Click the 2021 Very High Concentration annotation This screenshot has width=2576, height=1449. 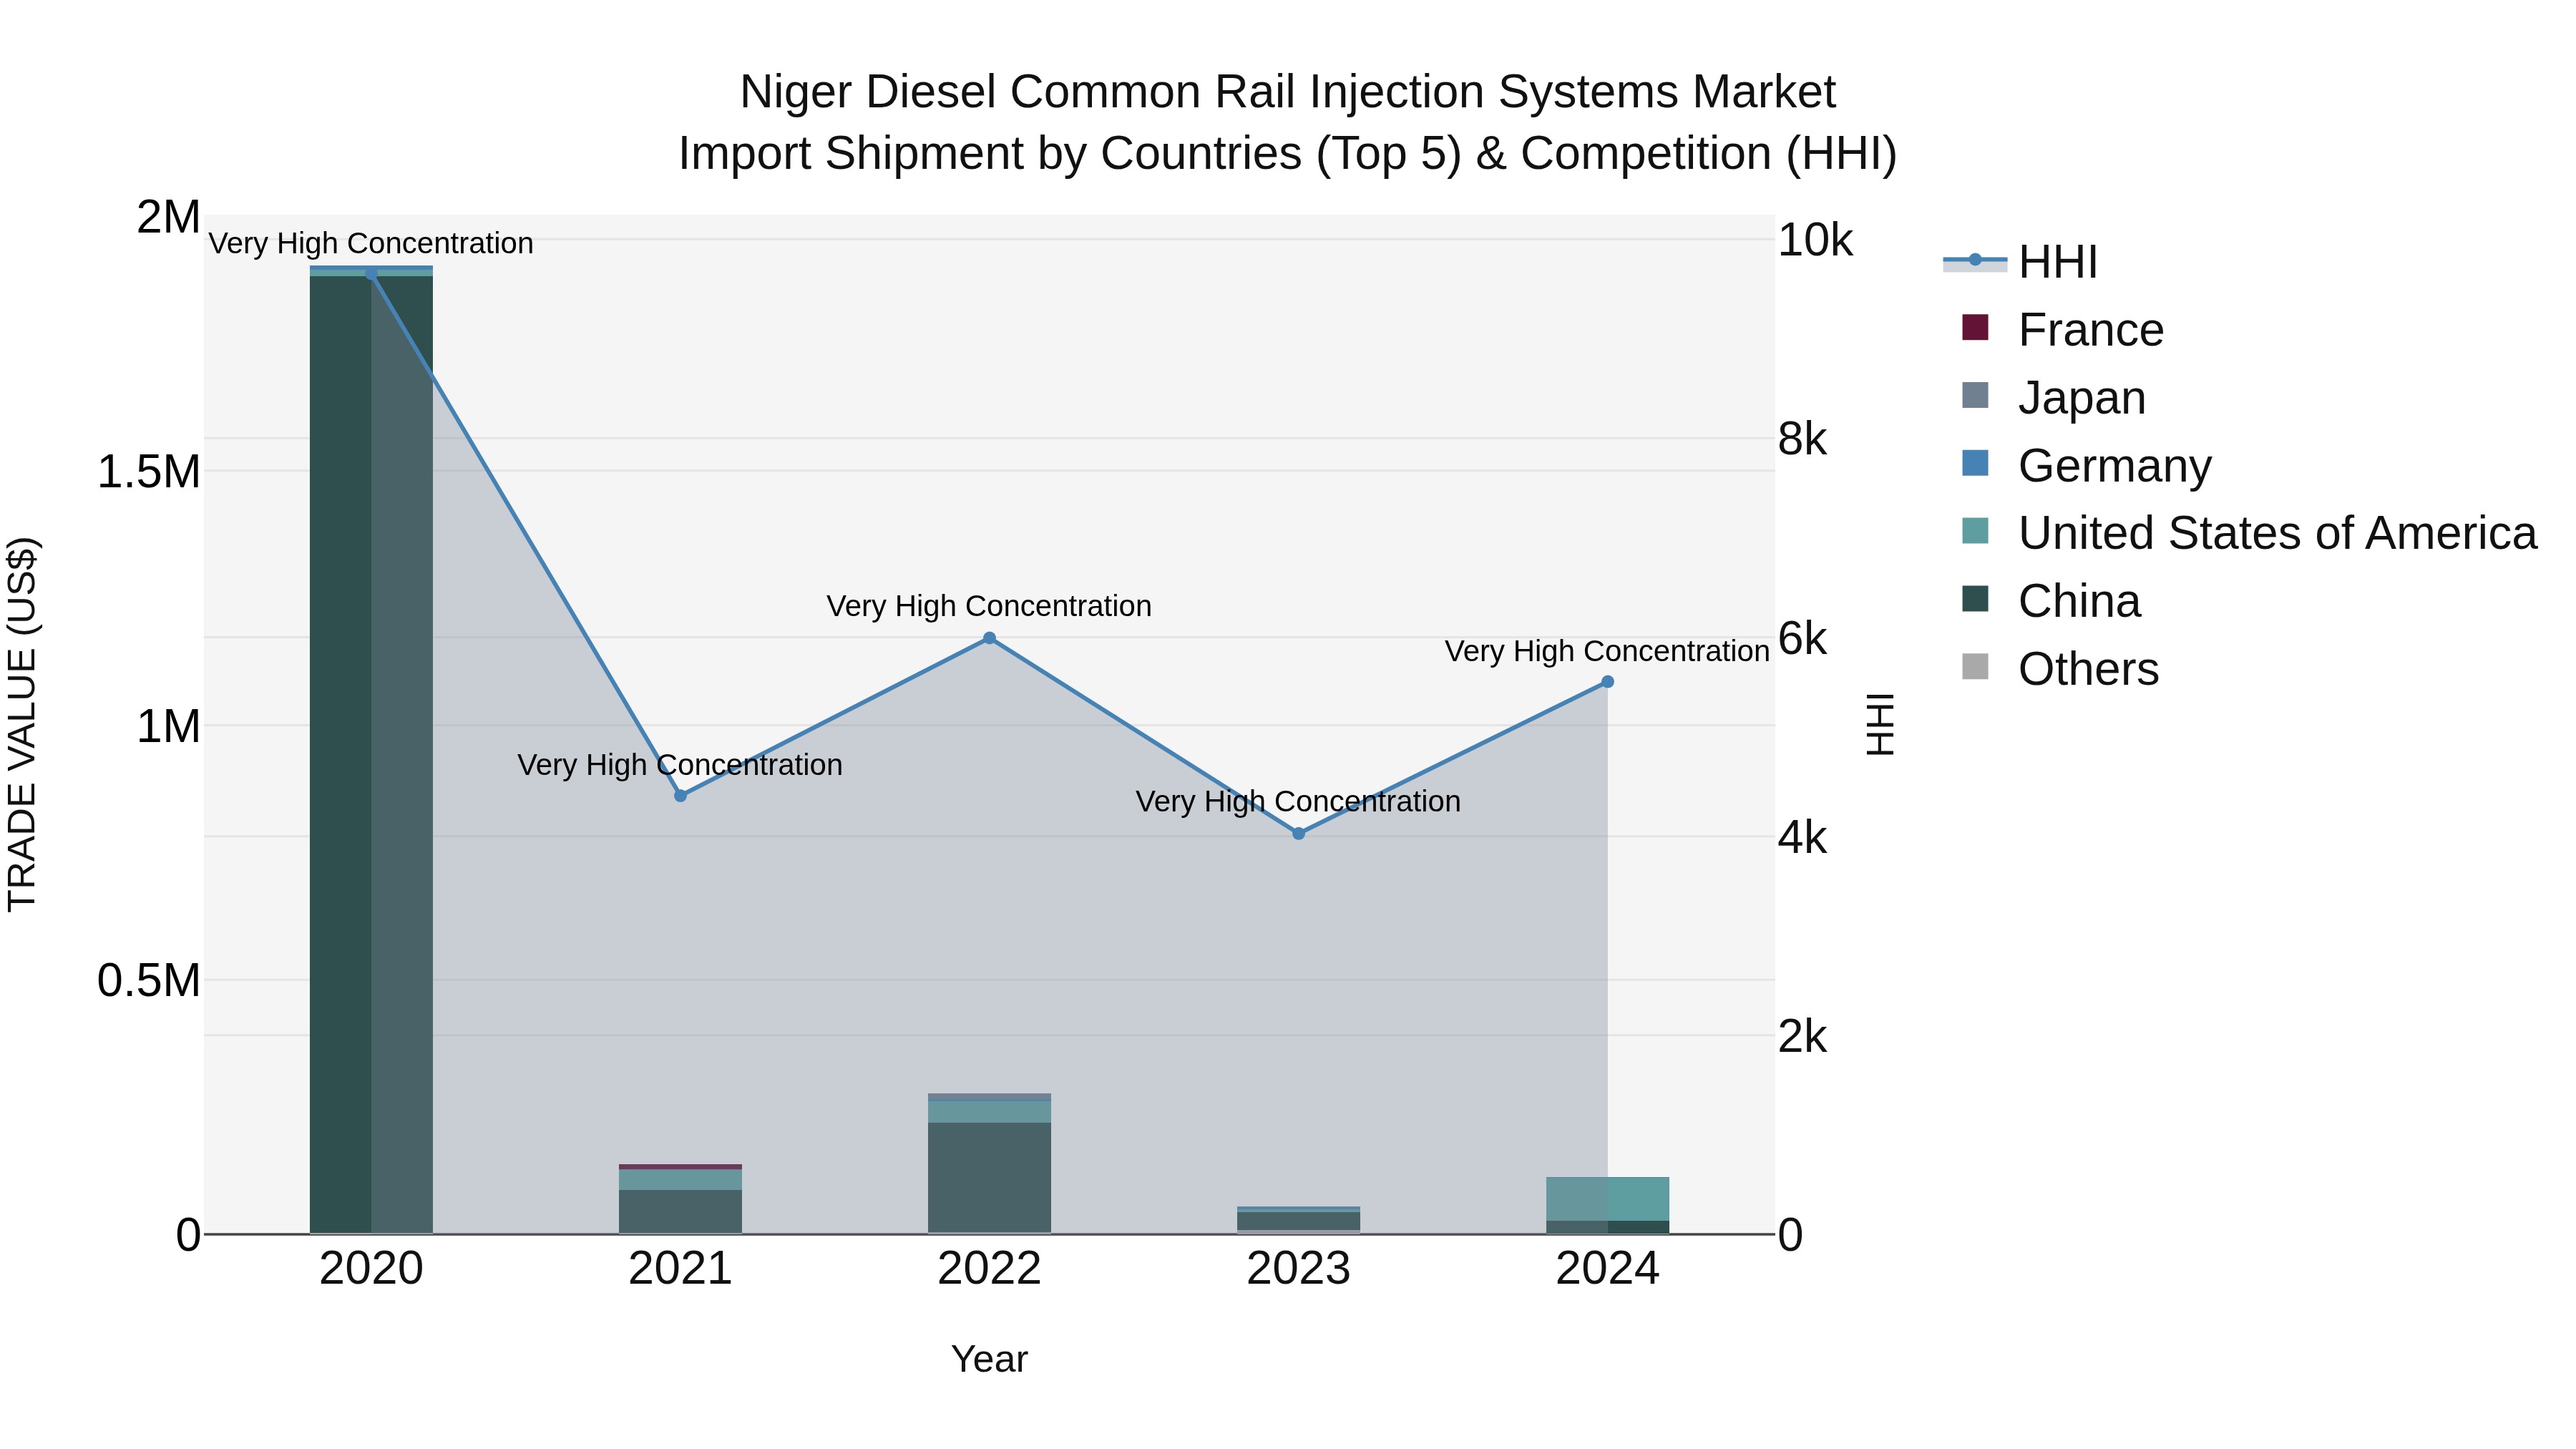[x=680, y=765]
